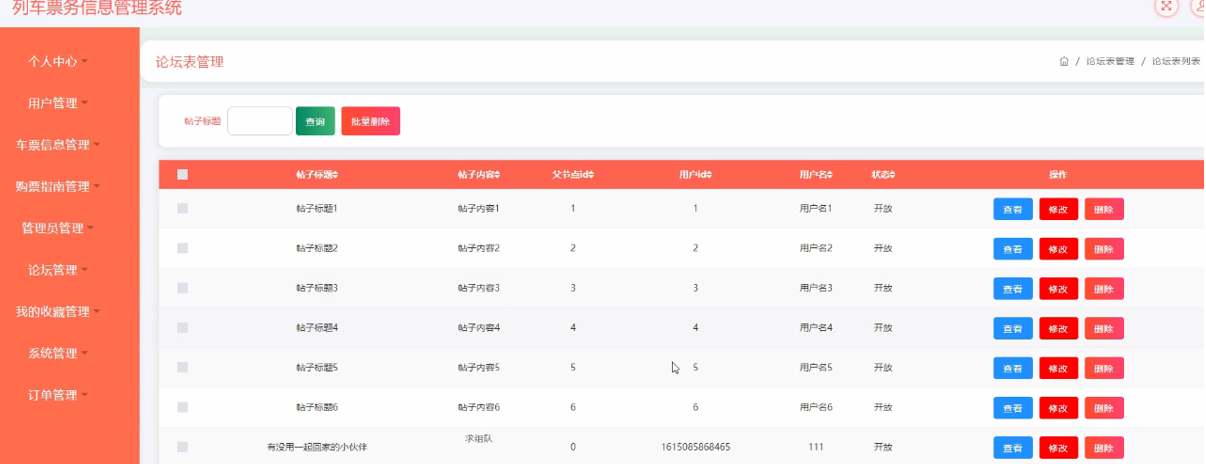The height and width of the screenshot is (464, 1206).
Task: Click 修改 for user 111's post
Action: tap(1059, 448)
